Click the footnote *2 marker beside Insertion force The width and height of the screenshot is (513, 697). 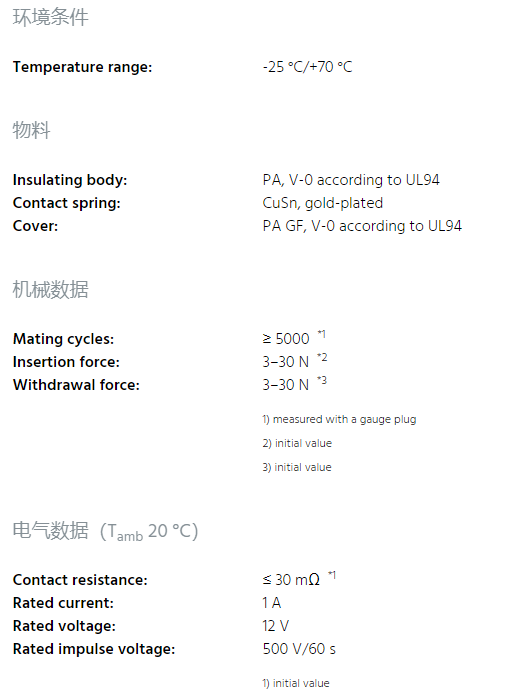[322, 357]
